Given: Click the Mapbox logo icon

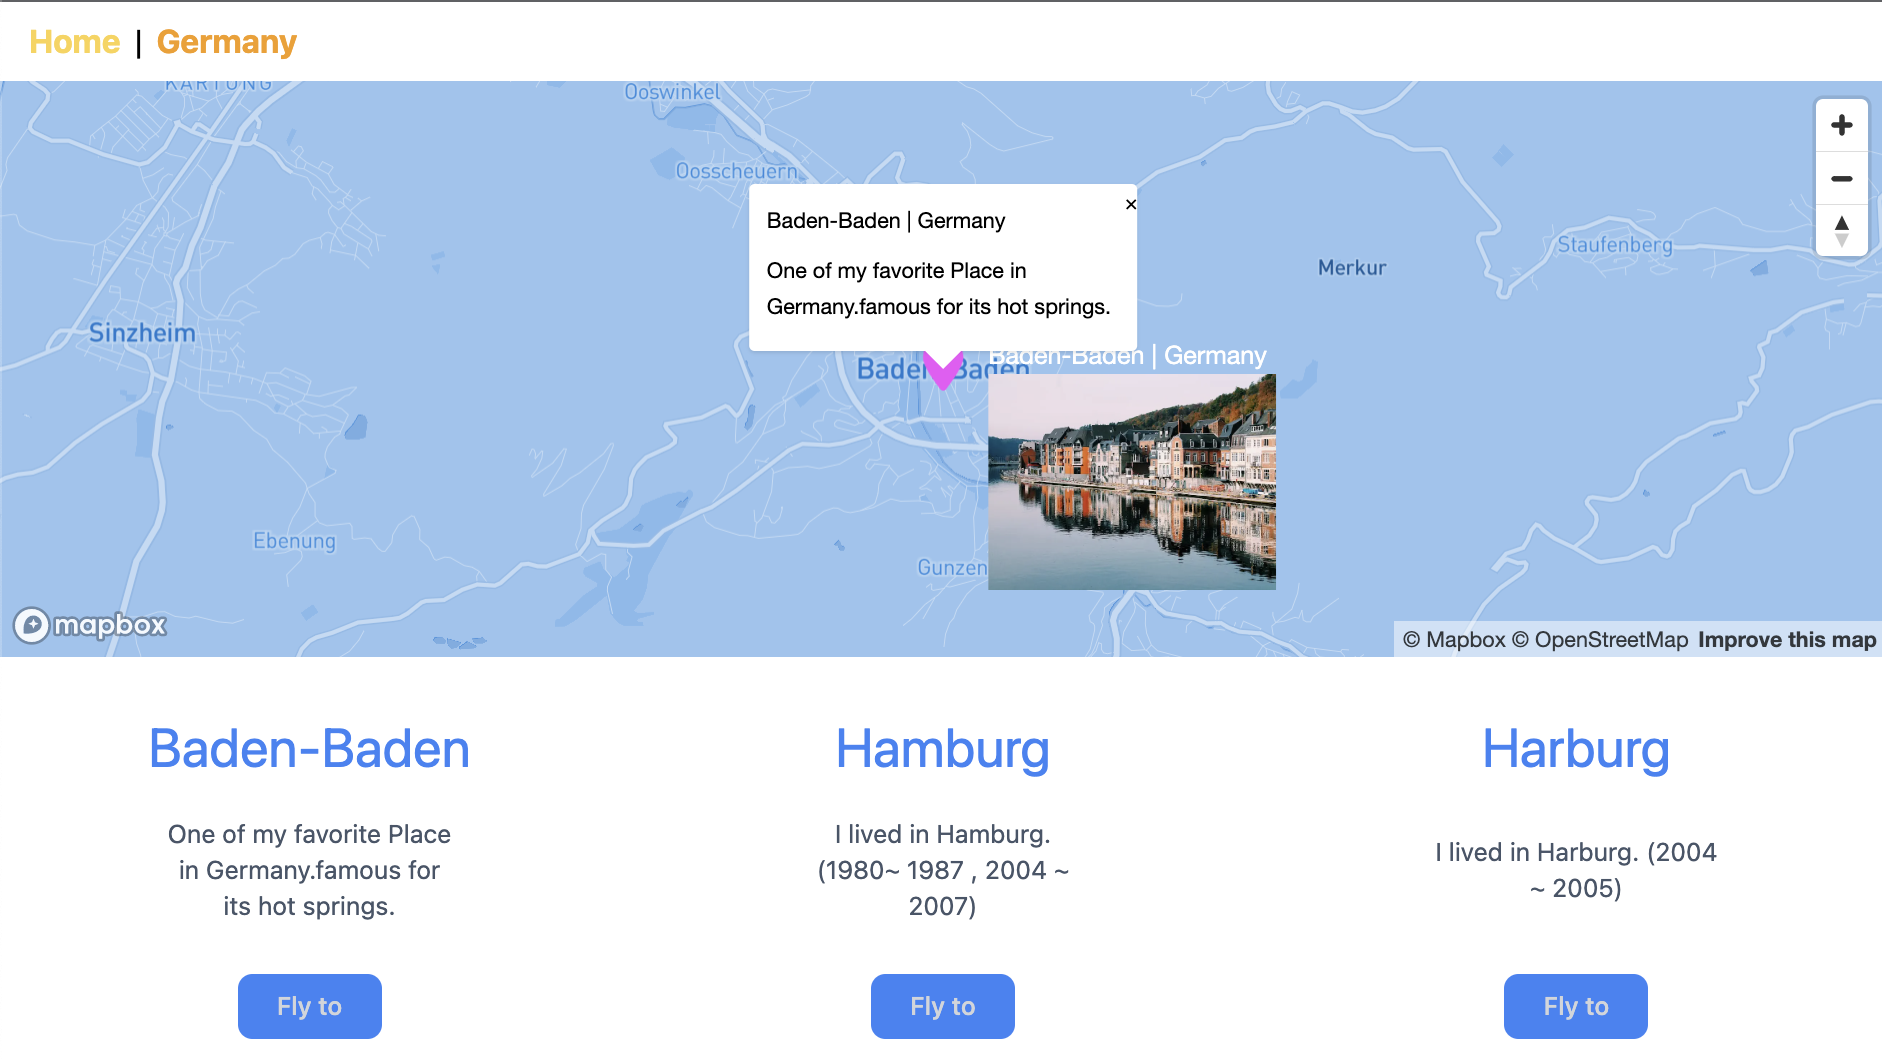Looking at the screenshot, I should (x=89, y=624).
